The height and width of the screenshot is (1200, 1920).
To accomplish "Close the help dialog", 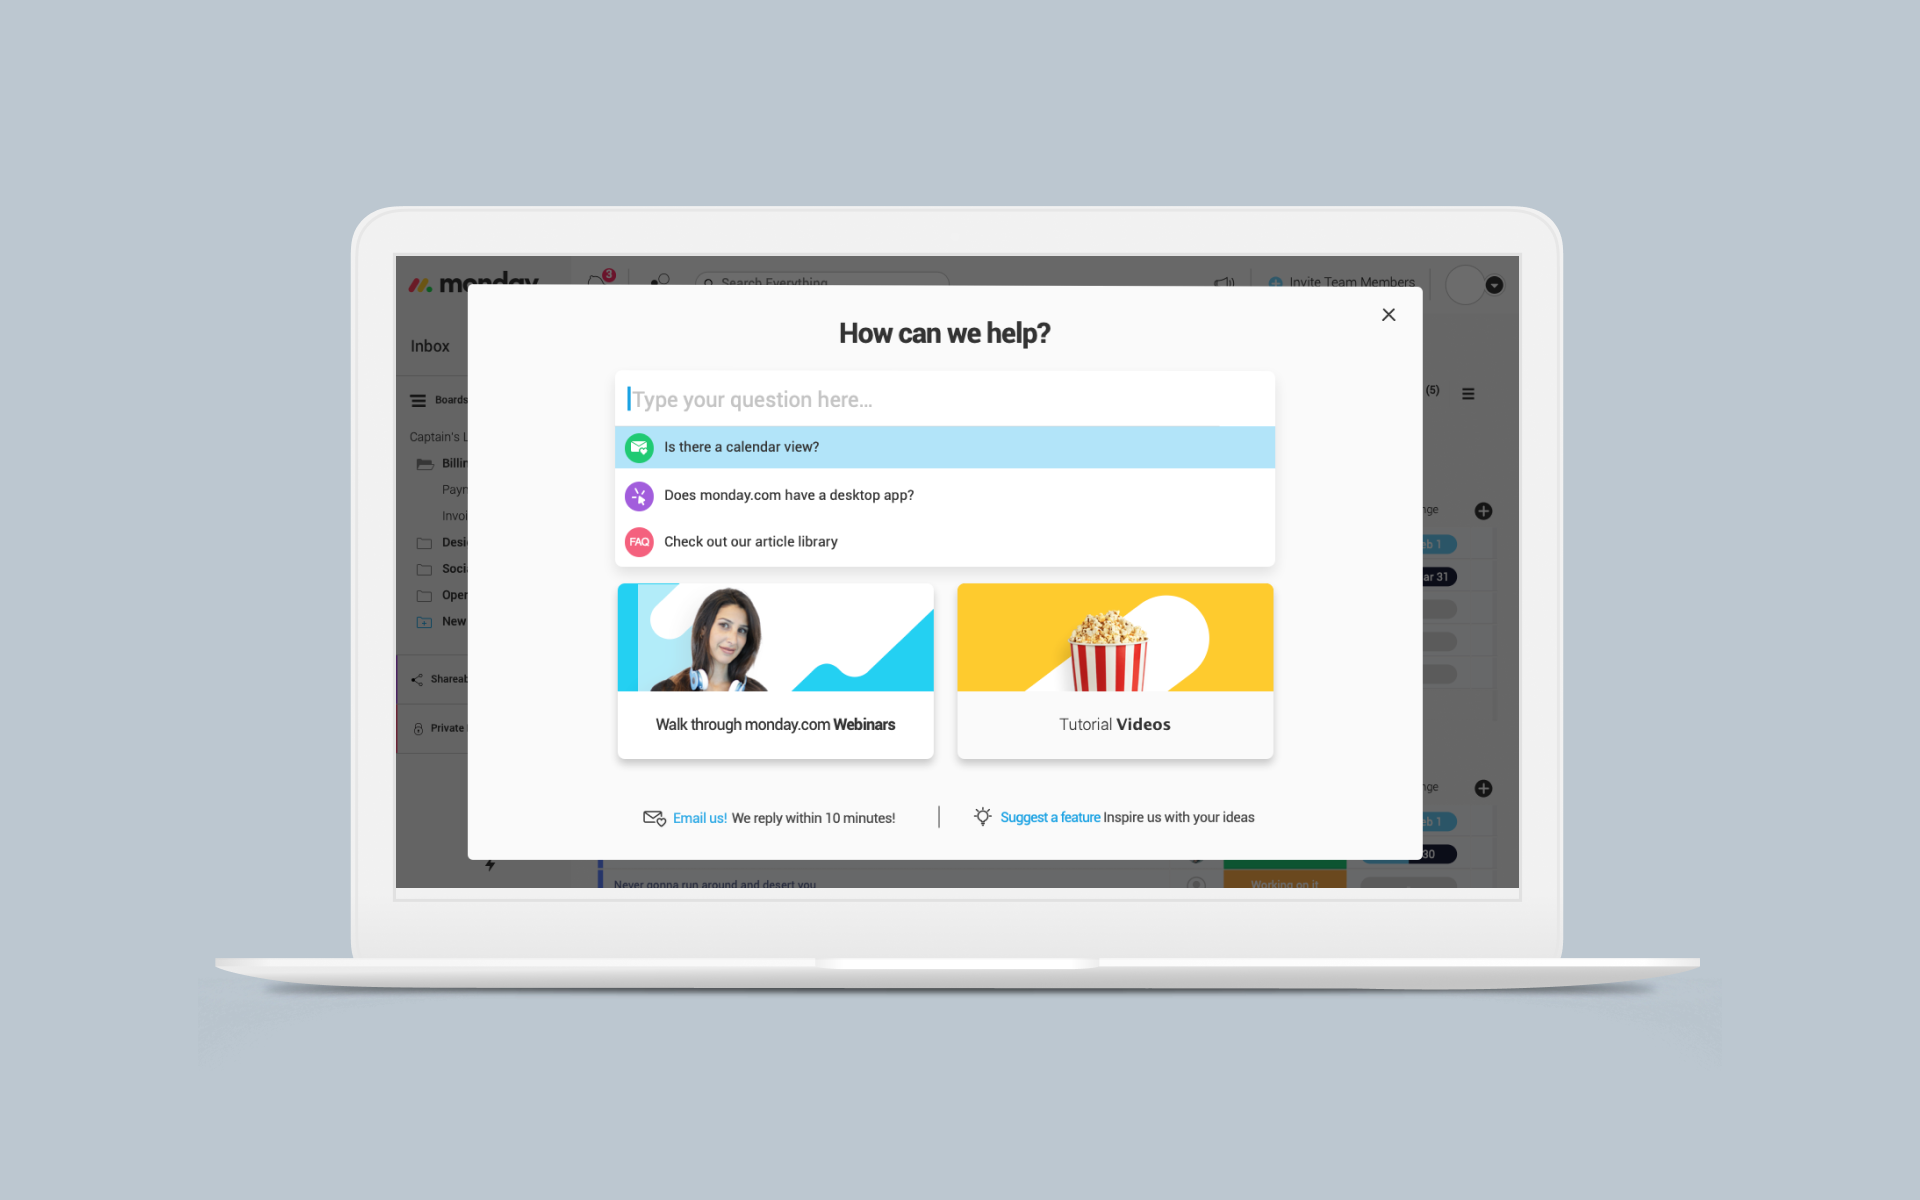I will (1388, 315).
